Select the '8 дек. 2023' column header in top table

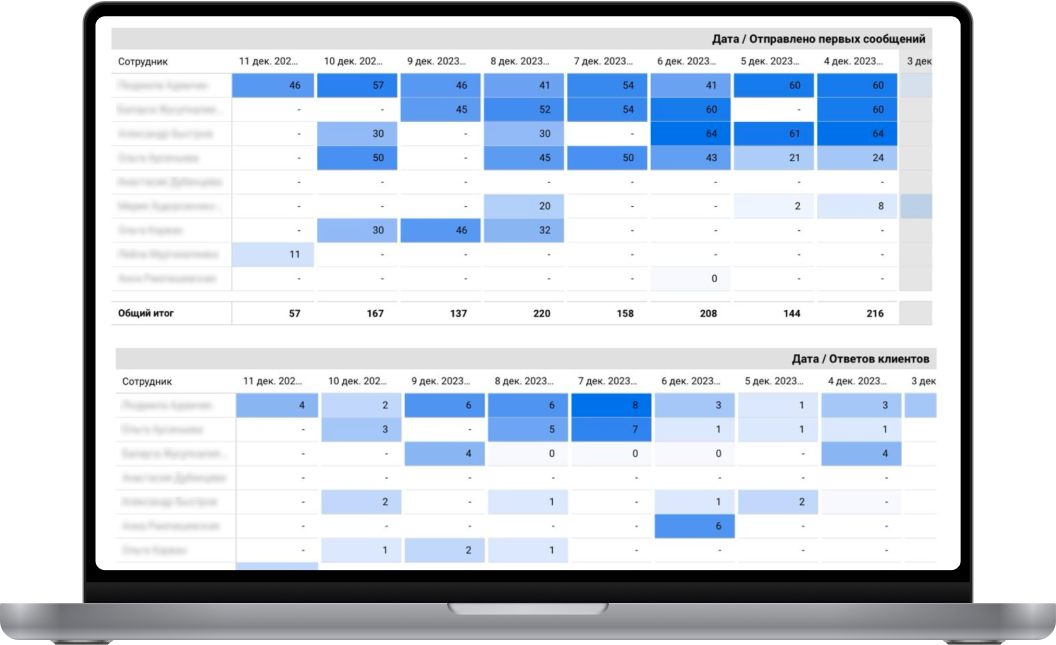click(x=519, y=61)
